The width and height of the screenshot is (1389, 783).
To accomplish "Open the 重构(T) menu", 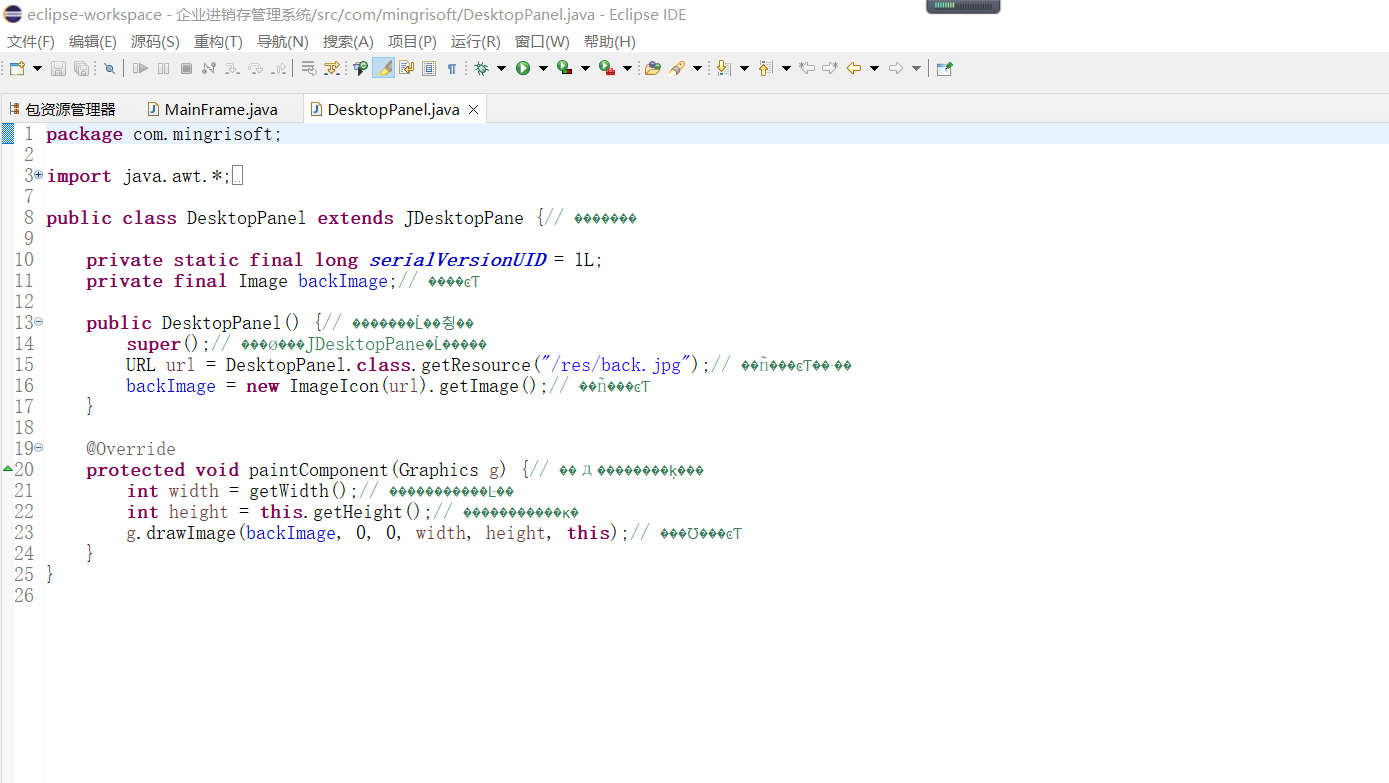I will 218,42.
